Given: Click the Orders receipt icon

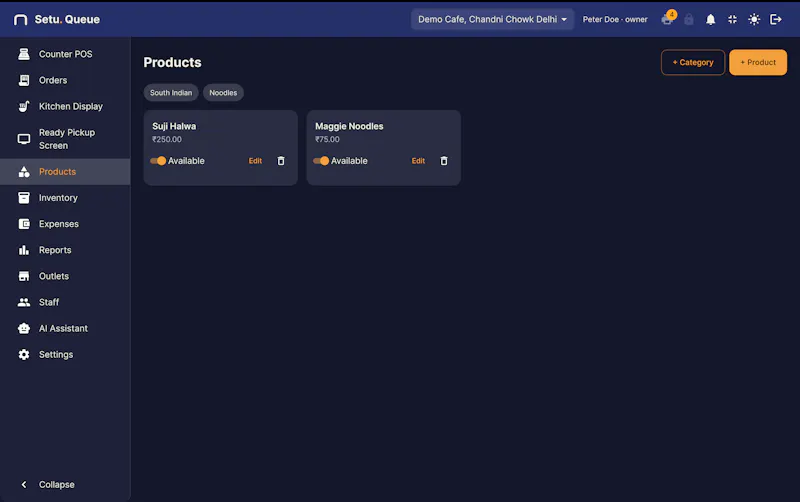Looking at the screenshot, I should coord(24,80).
